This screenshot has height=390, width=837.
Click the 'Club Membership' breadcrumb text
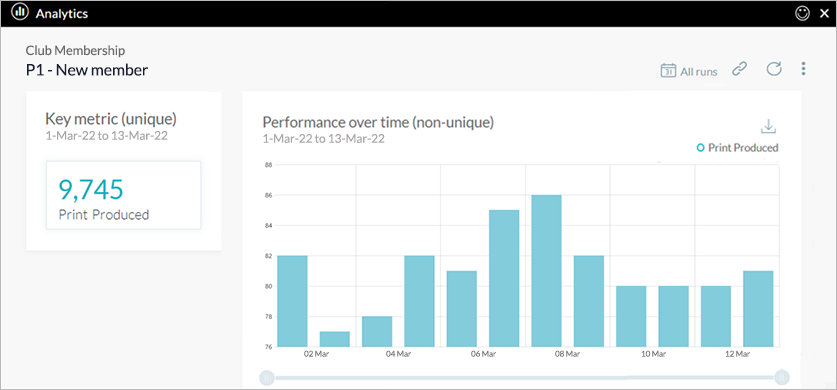(76, 51)
